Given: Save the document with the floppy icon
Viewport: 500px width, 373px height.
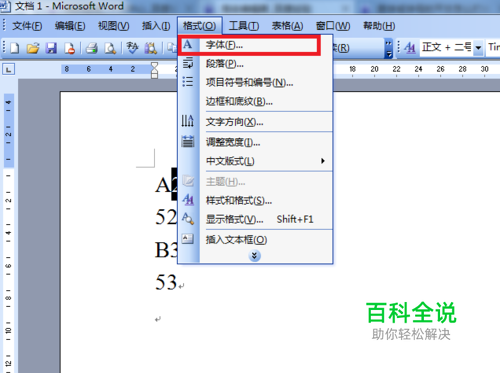Looking at the screenshot, I should [51, 48].
